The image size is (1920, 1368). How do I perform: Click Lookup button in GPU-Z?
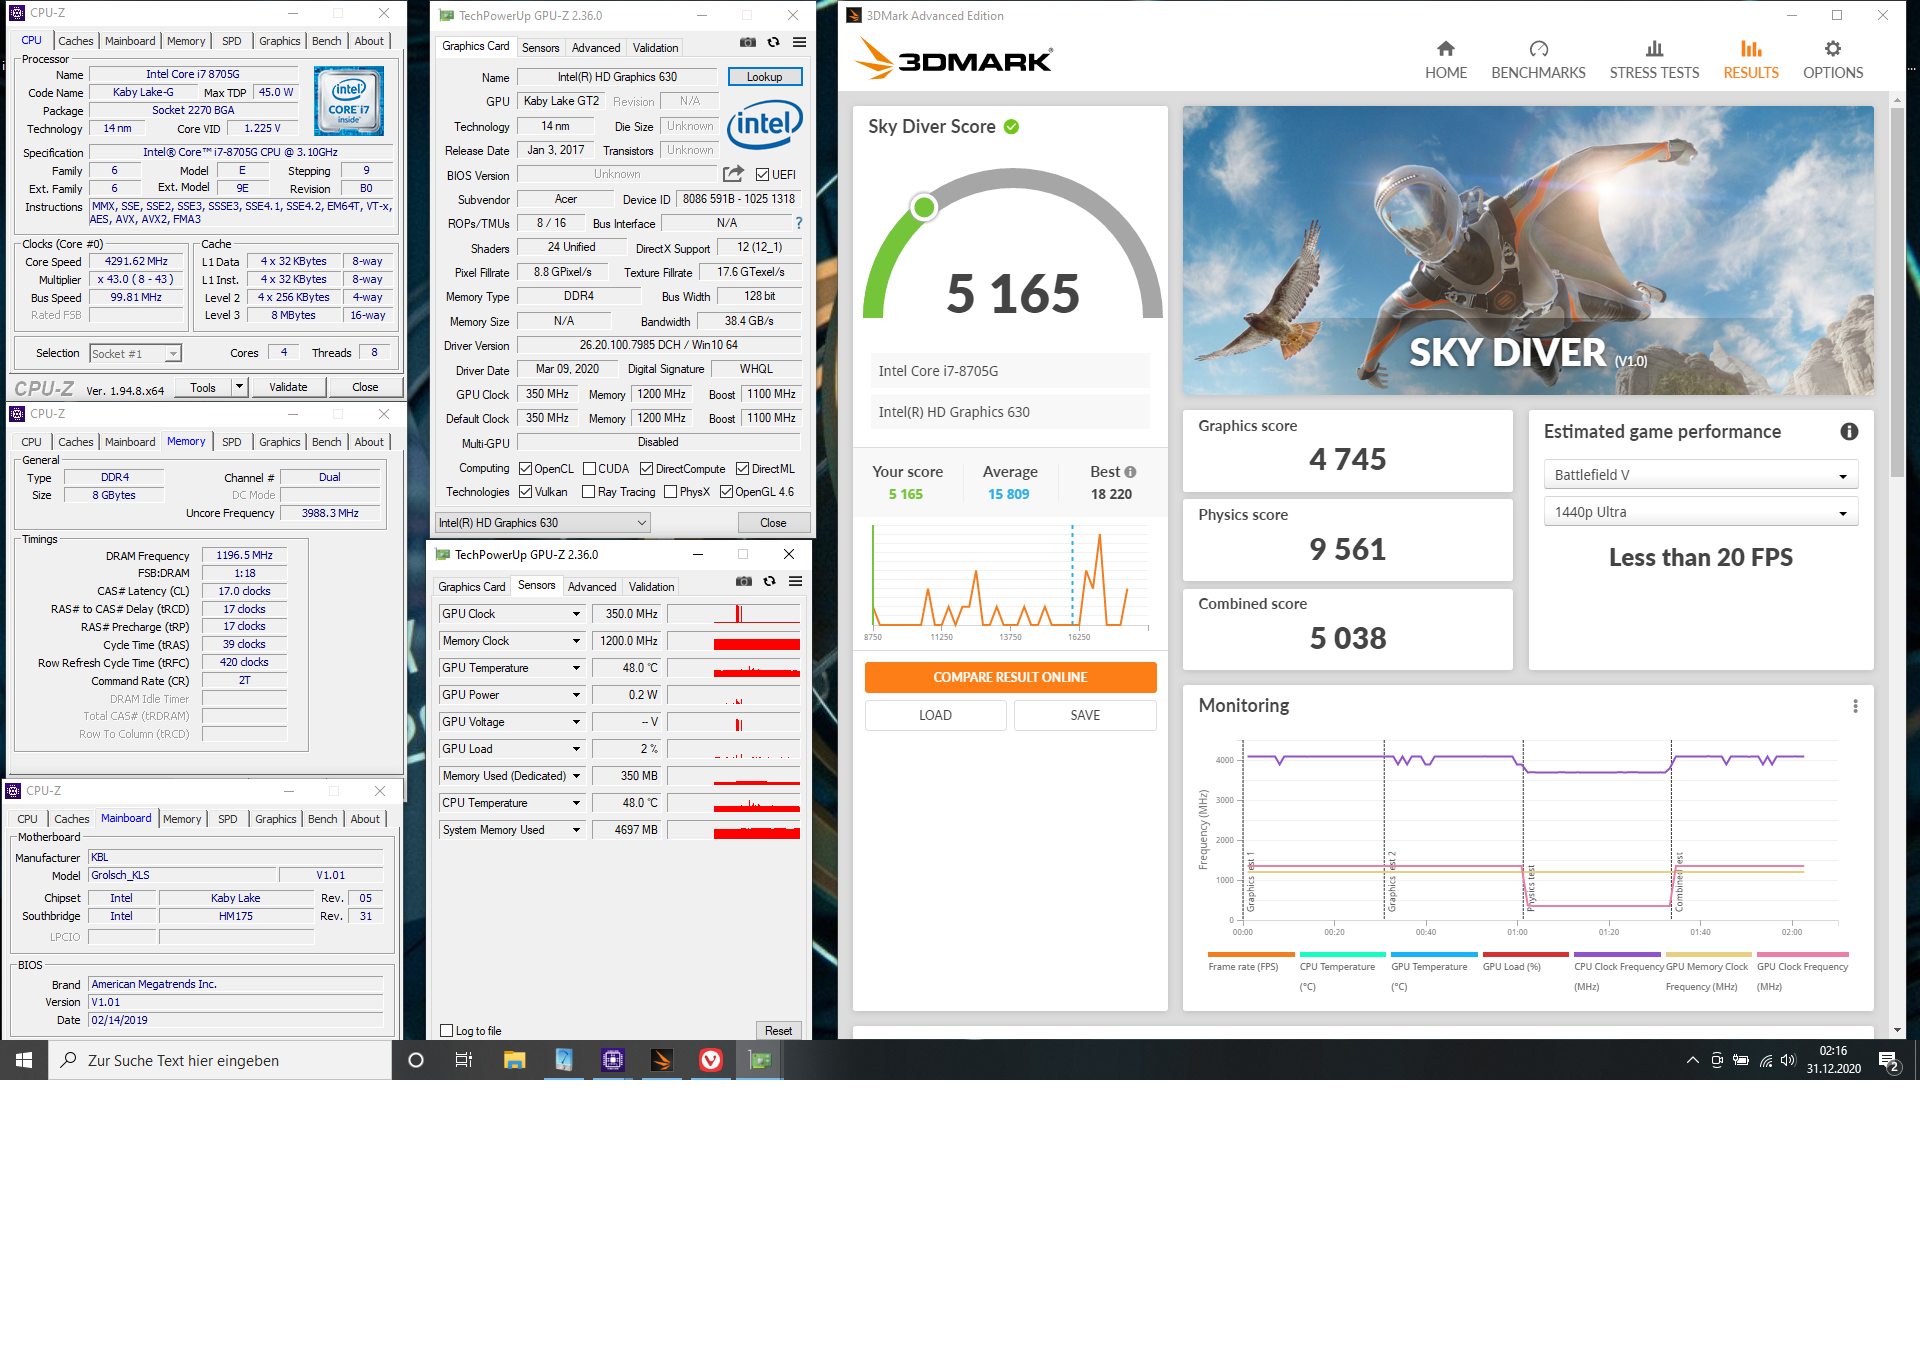coord(764,77)
